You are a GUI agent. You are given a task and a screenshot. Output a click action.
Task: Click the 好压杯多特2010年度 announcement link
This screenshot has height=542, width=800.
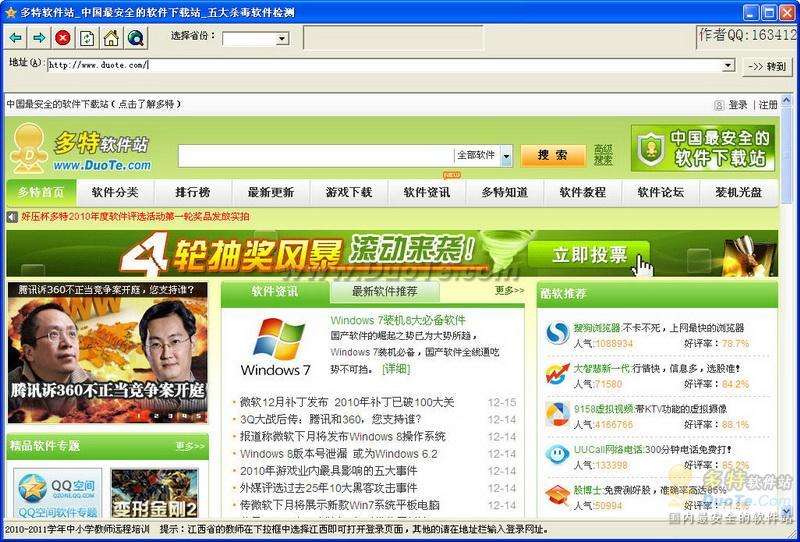pos(135,216)
